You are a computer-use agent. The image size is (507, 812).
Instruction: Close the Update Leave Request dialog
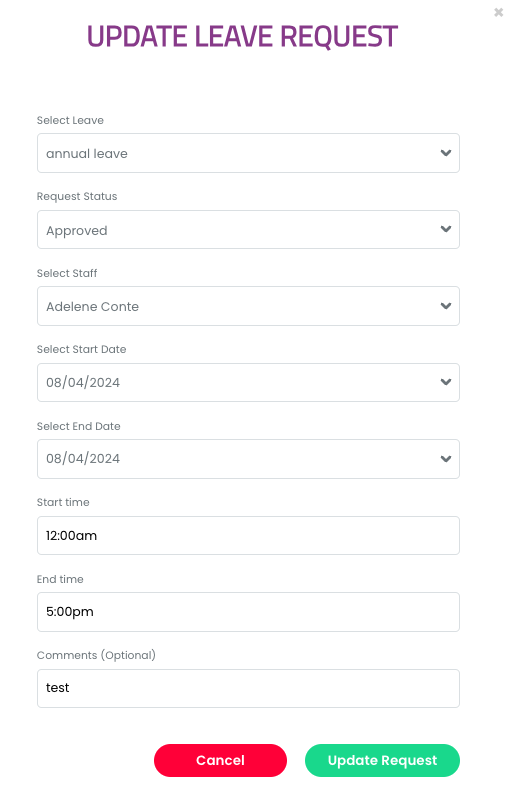[498, 12]
